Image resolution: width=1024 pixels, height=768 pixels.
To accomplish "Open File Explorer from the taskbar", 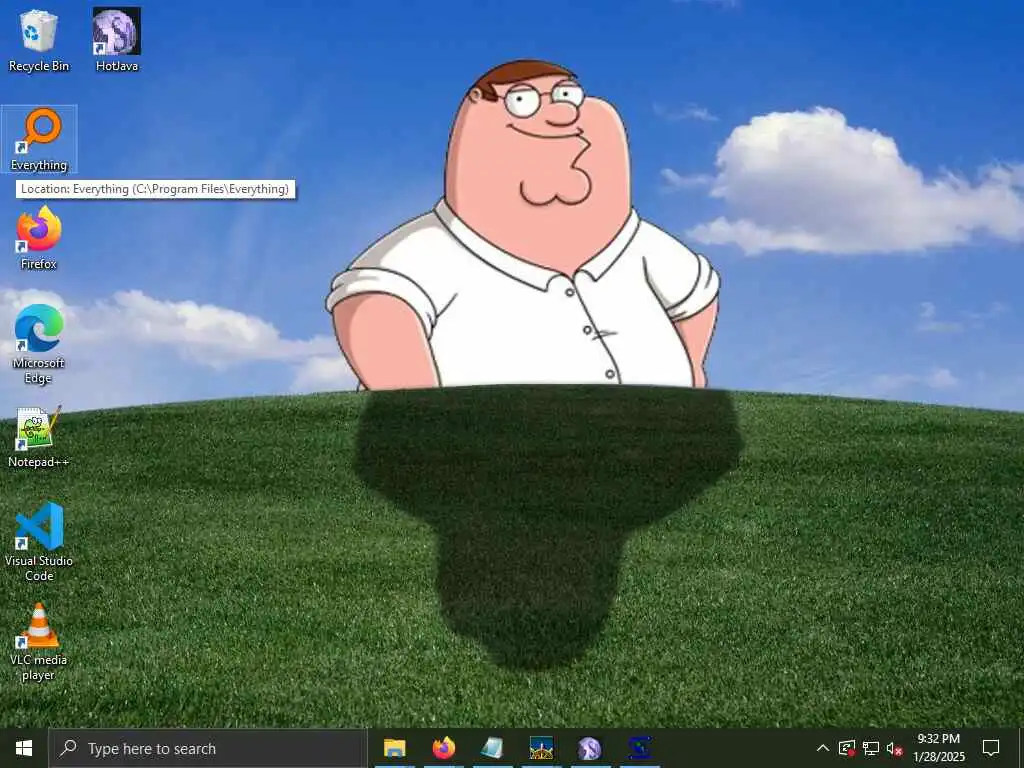I will click(394, 748).
